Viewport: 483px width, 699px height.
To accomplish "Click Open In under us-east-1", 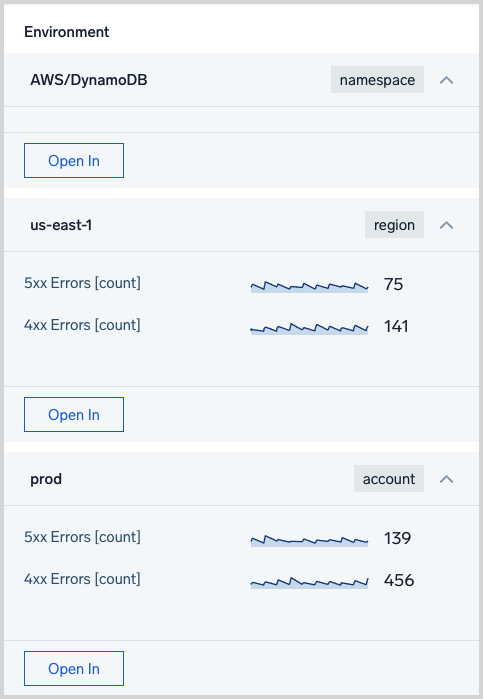I will point(74,415).
